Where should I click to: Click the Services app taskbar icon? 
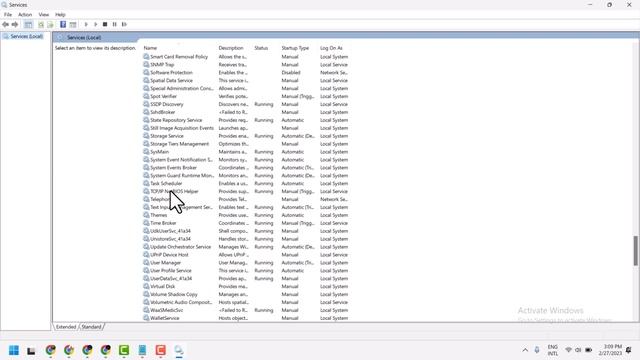pyautogui.click(x=179, y=350)
